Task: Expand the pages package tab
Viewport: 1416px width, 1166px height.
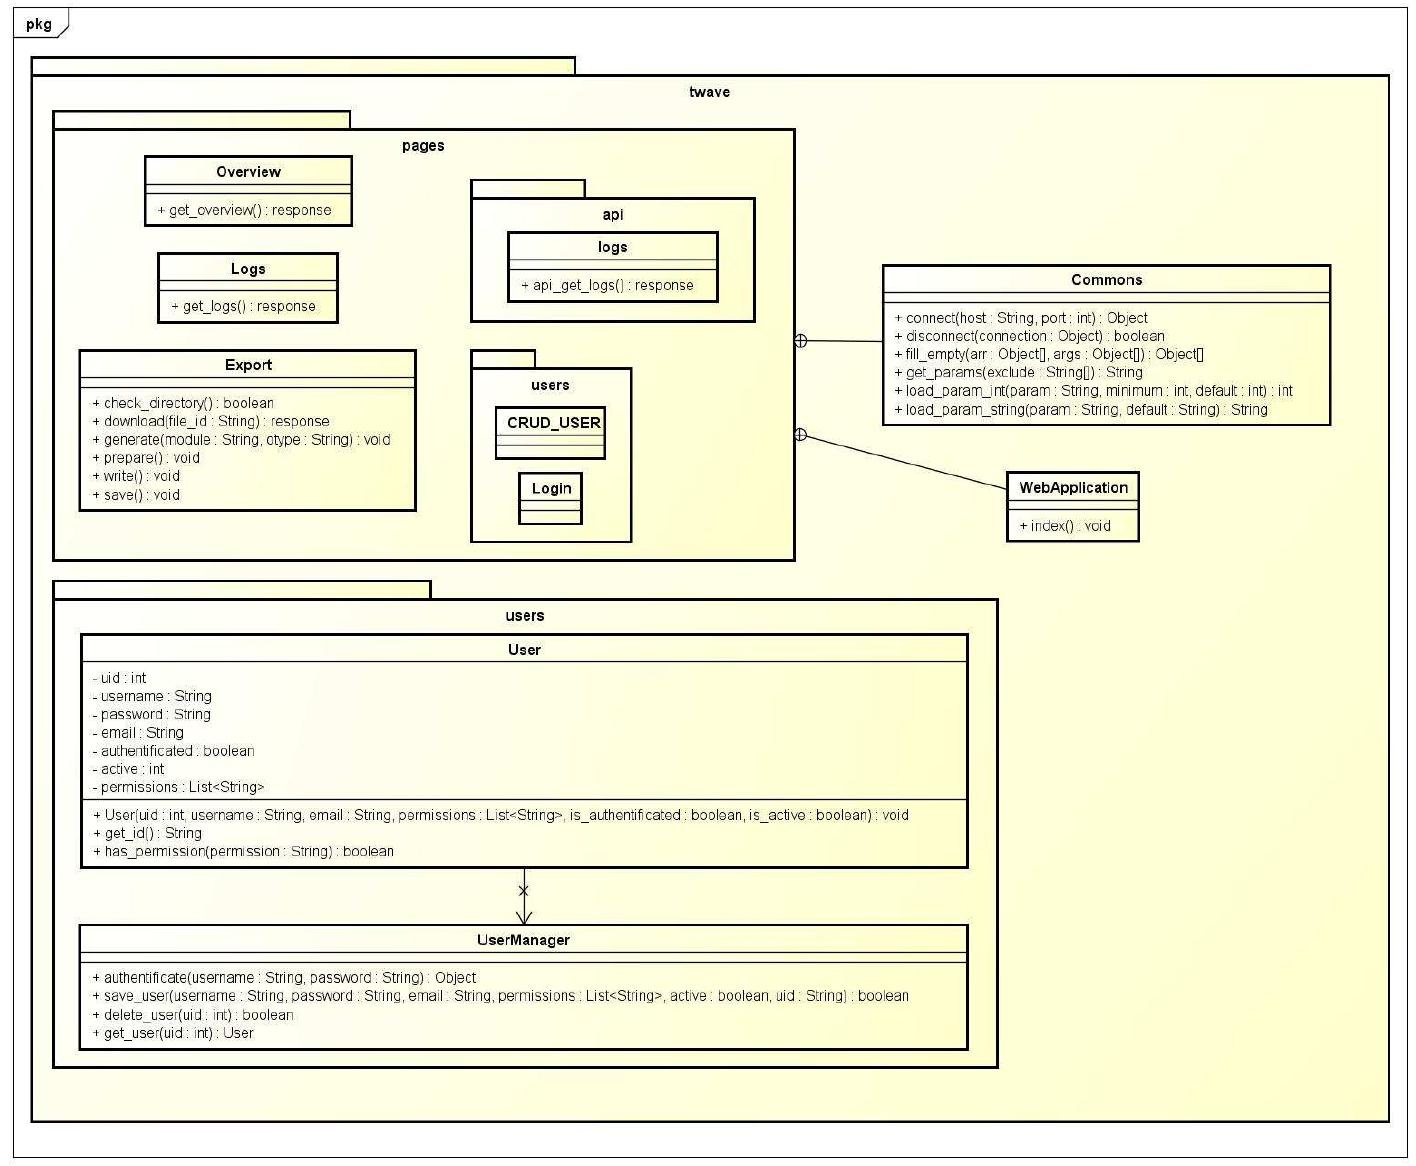Action: point(200,118)
